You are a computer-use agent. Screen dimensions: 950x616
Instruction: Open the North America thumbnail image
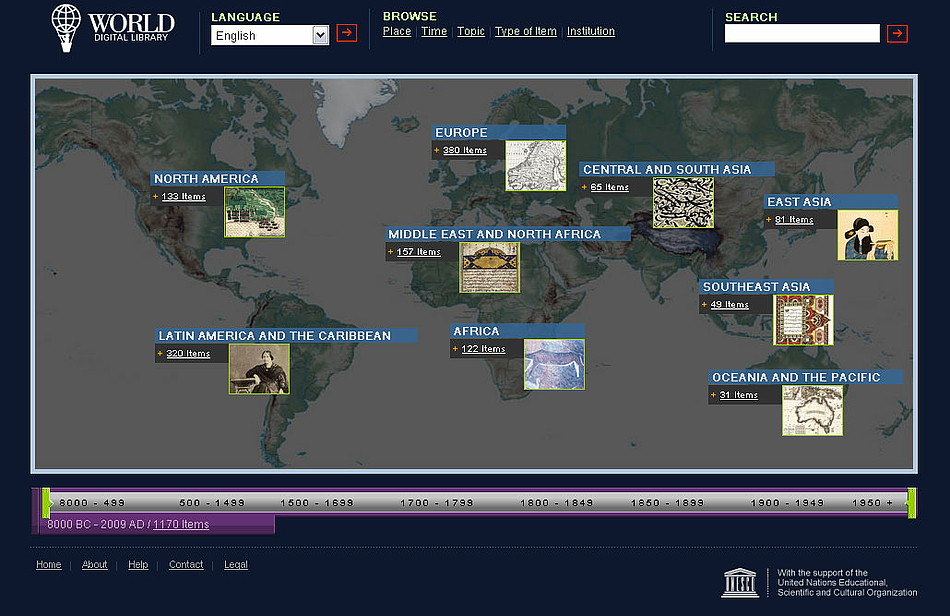[254, 211]
